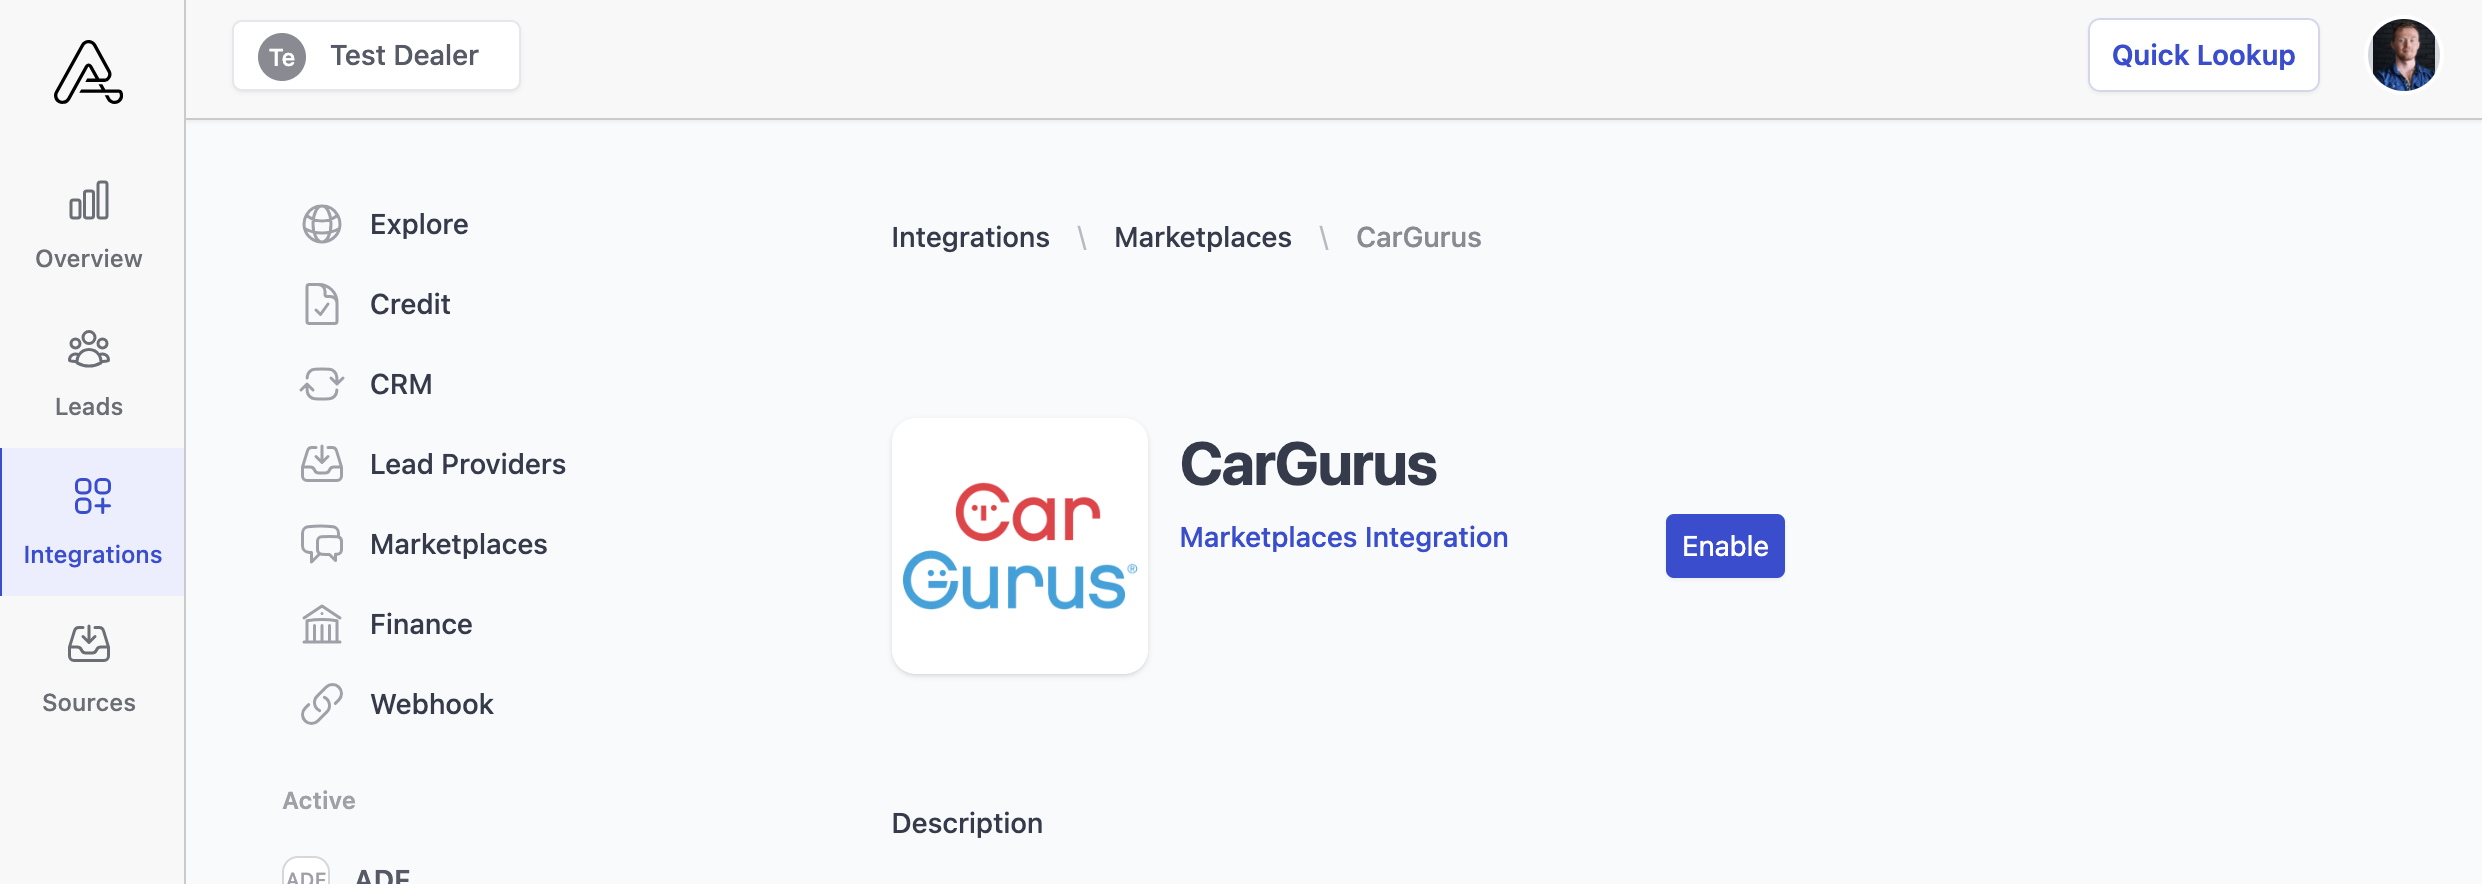
Task: Go to Leads people icon
Action: 89,349
